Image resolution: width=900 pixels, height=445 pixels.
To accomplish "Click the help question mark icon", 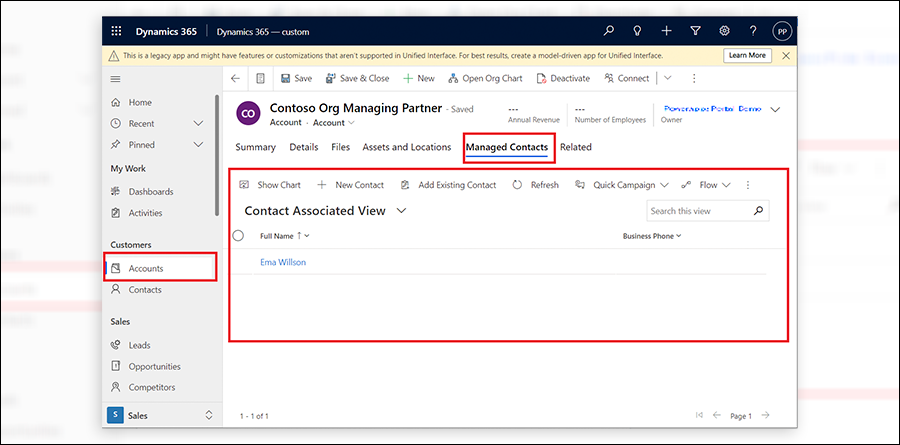I will (753, 32).
